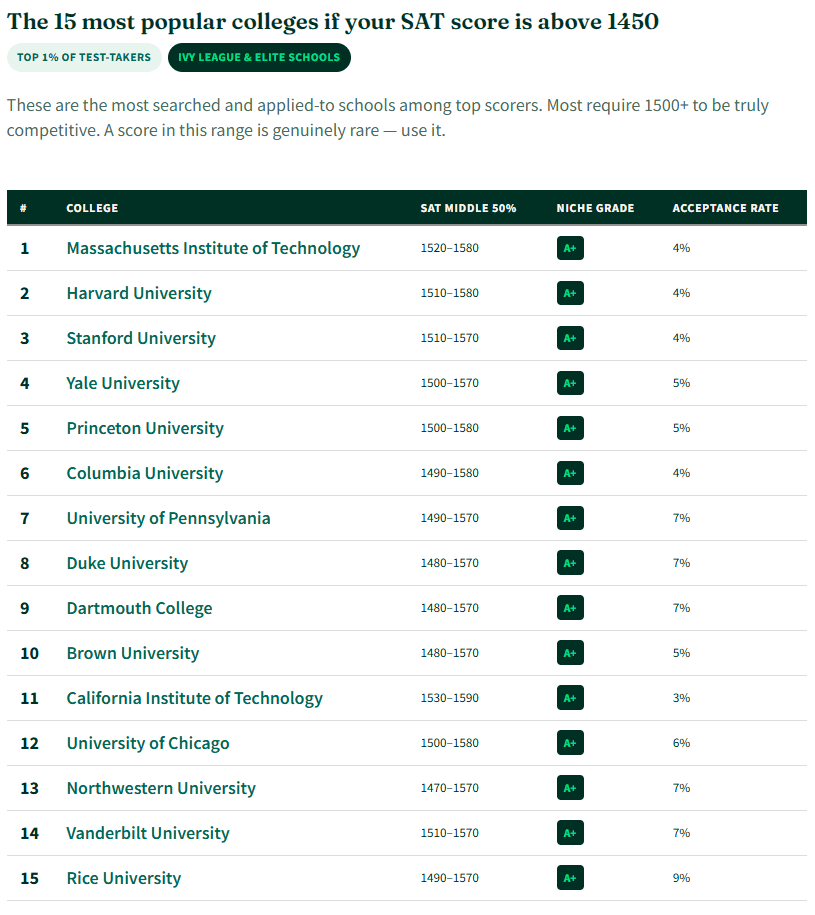The width and height of the screenshot is (815, 915).
Task: Click the A+ grade badge for Harvard University
Action: click(x=570, y=294)
